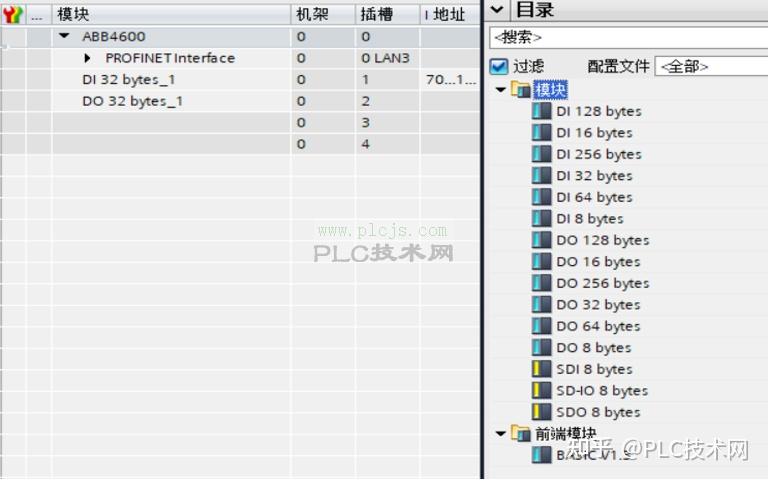
Task: Select the 前端模块 folder label
Action: 566,433
